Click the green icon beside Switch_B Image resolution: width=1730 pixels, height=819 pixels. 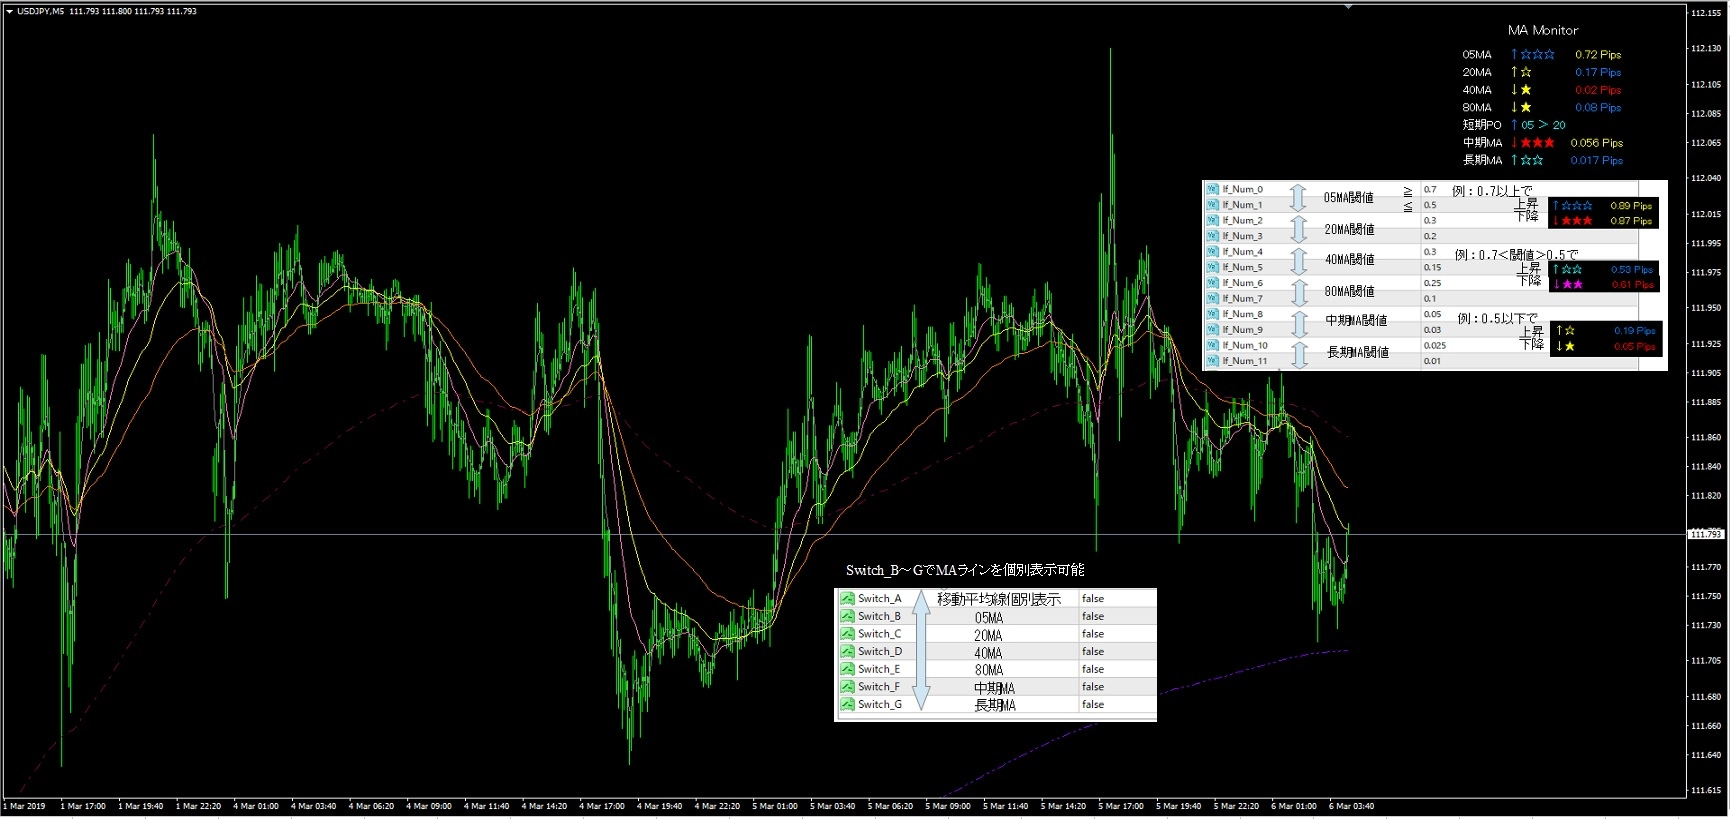848,616
